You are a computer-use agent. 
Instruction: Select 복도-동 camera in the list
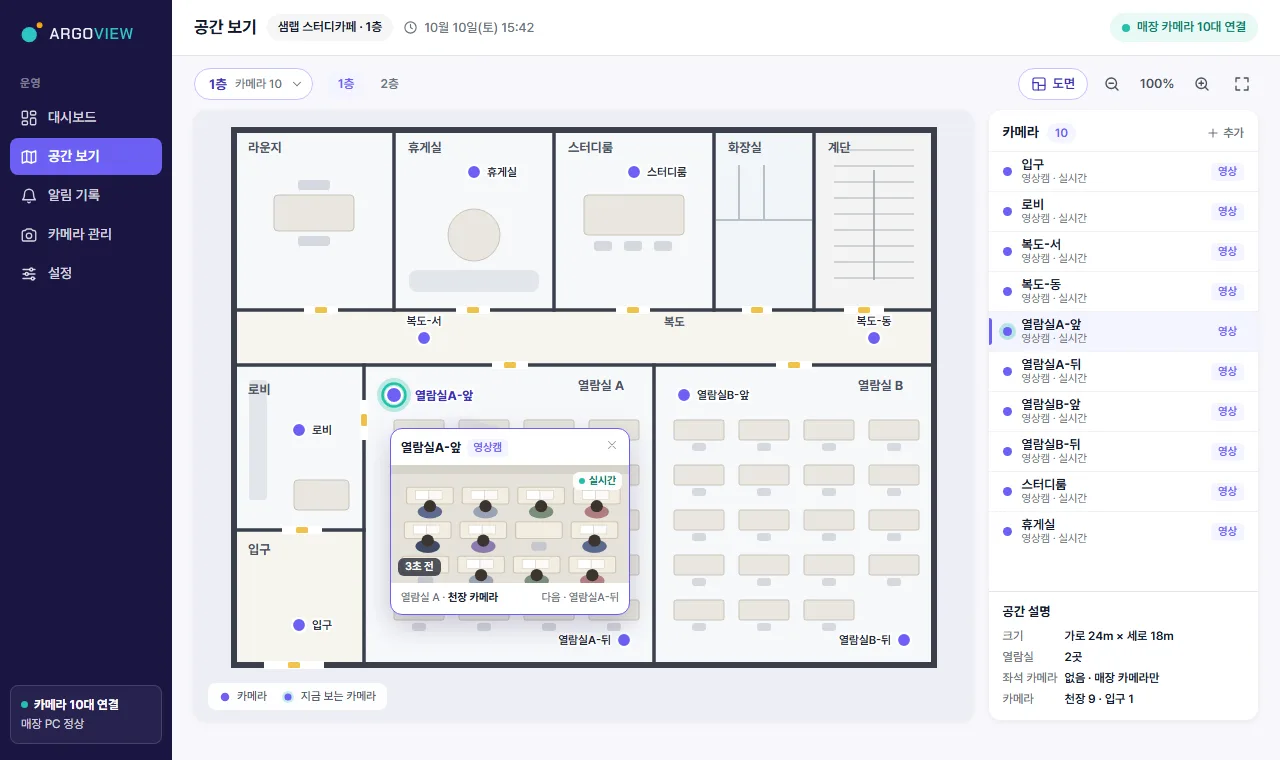(x=1123, y=291)
